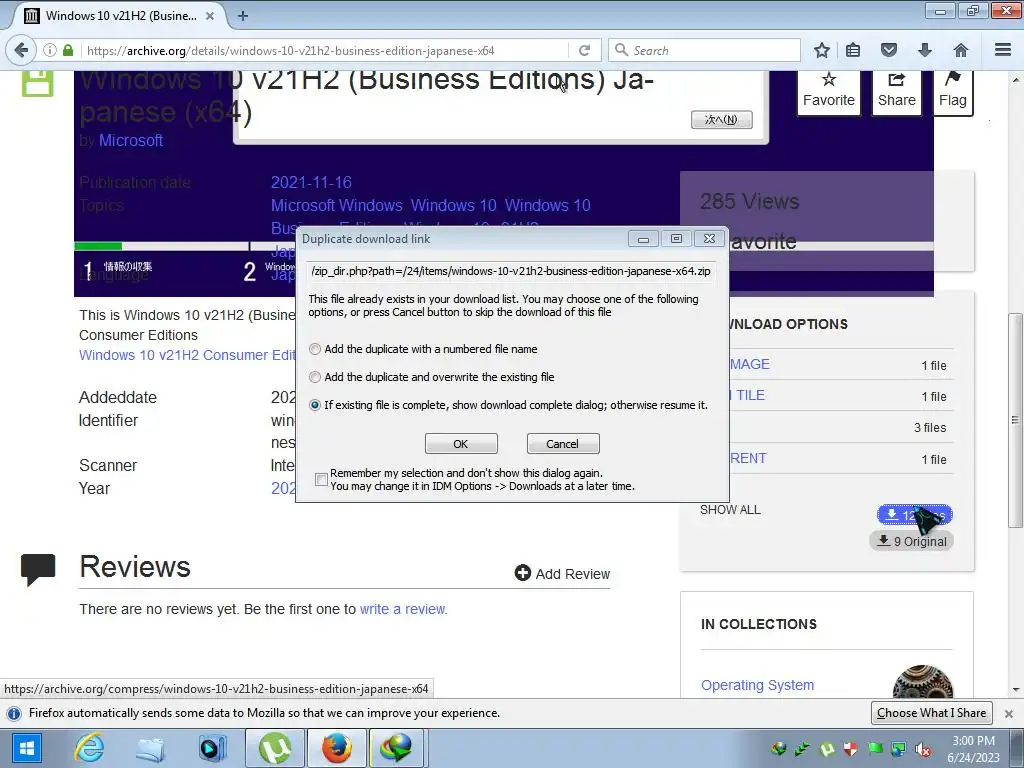Viewport: 1024px width, 768px height.
Task: Launch Internet Explorer from the taskbar
Action: click(89, 748)
